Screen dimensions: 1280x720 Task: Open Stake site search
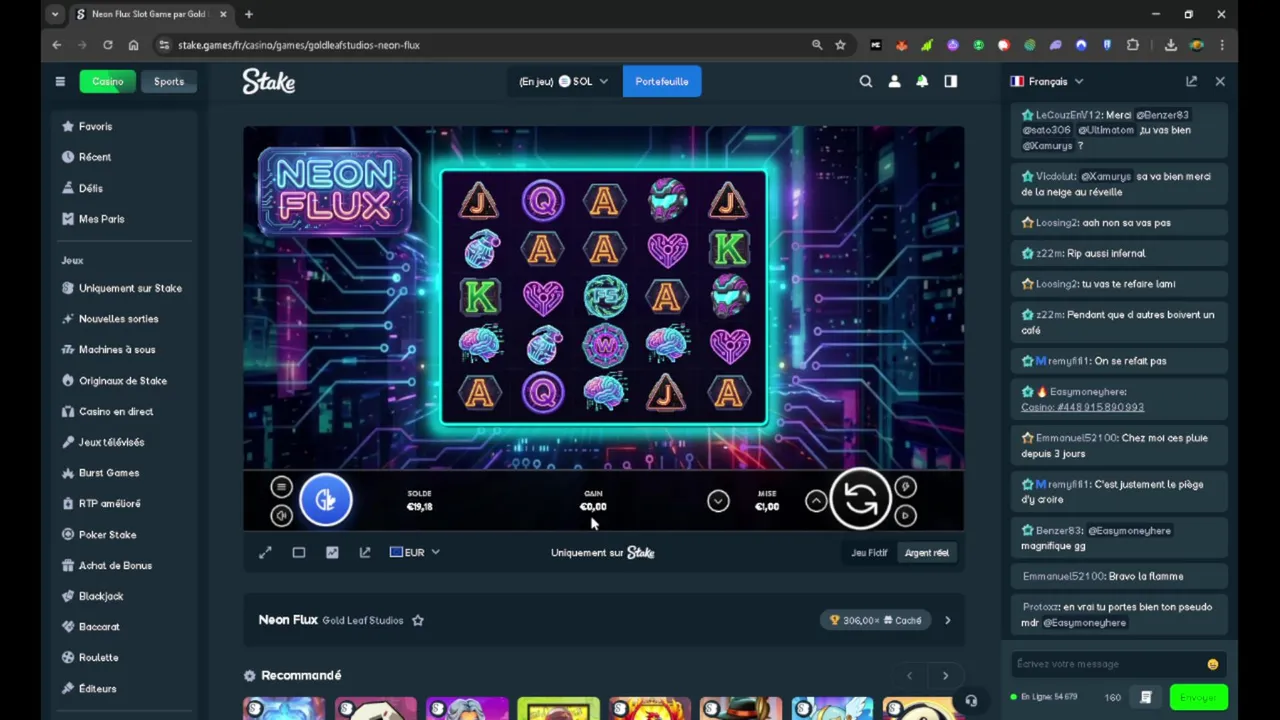[866, 81]
